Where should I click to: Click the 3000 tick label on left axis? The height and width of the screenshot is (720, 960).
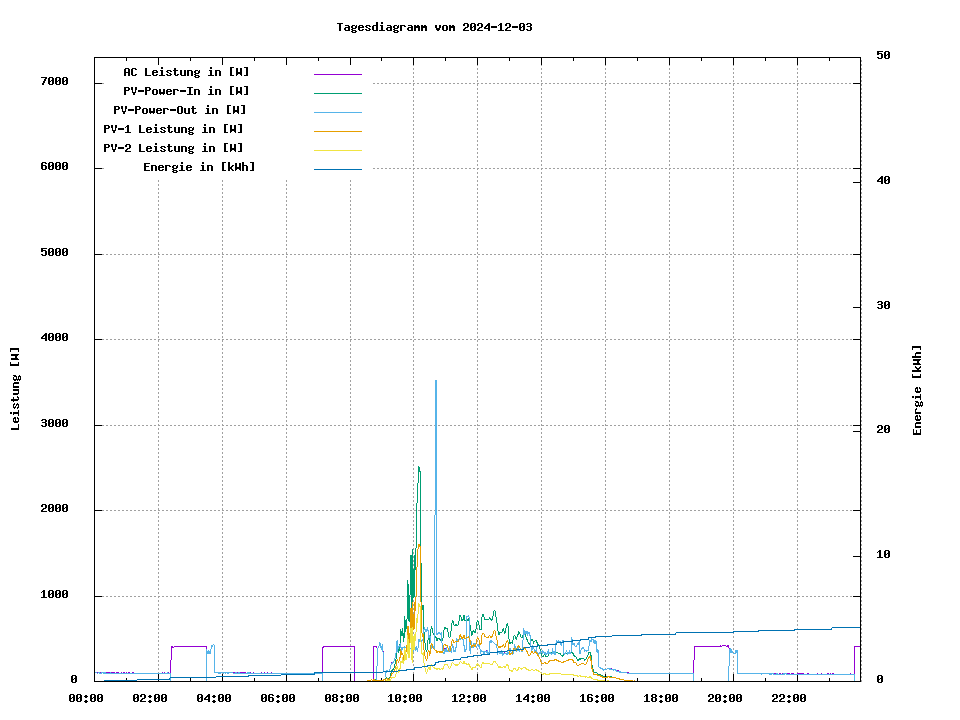point(54,424)
